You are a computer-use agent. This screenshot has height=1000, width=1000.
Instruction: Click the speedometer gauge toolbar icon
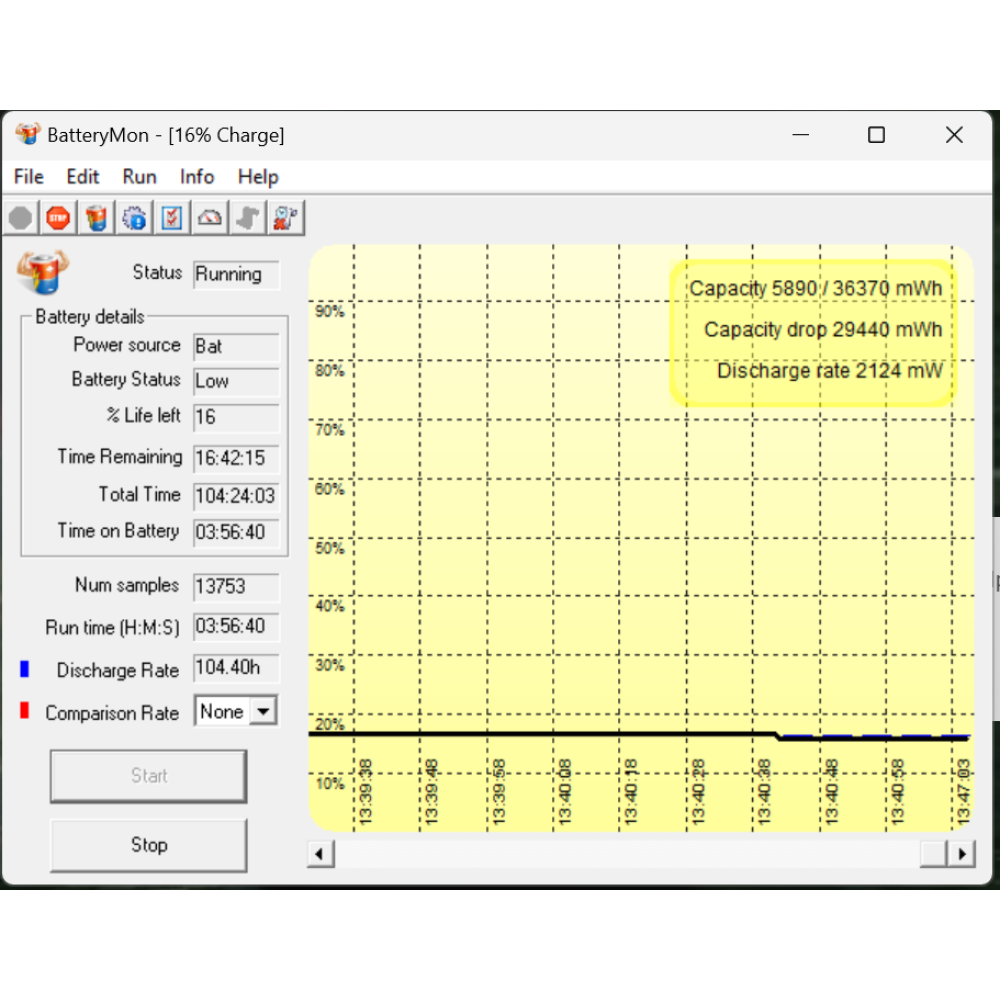tap(210, 218)
